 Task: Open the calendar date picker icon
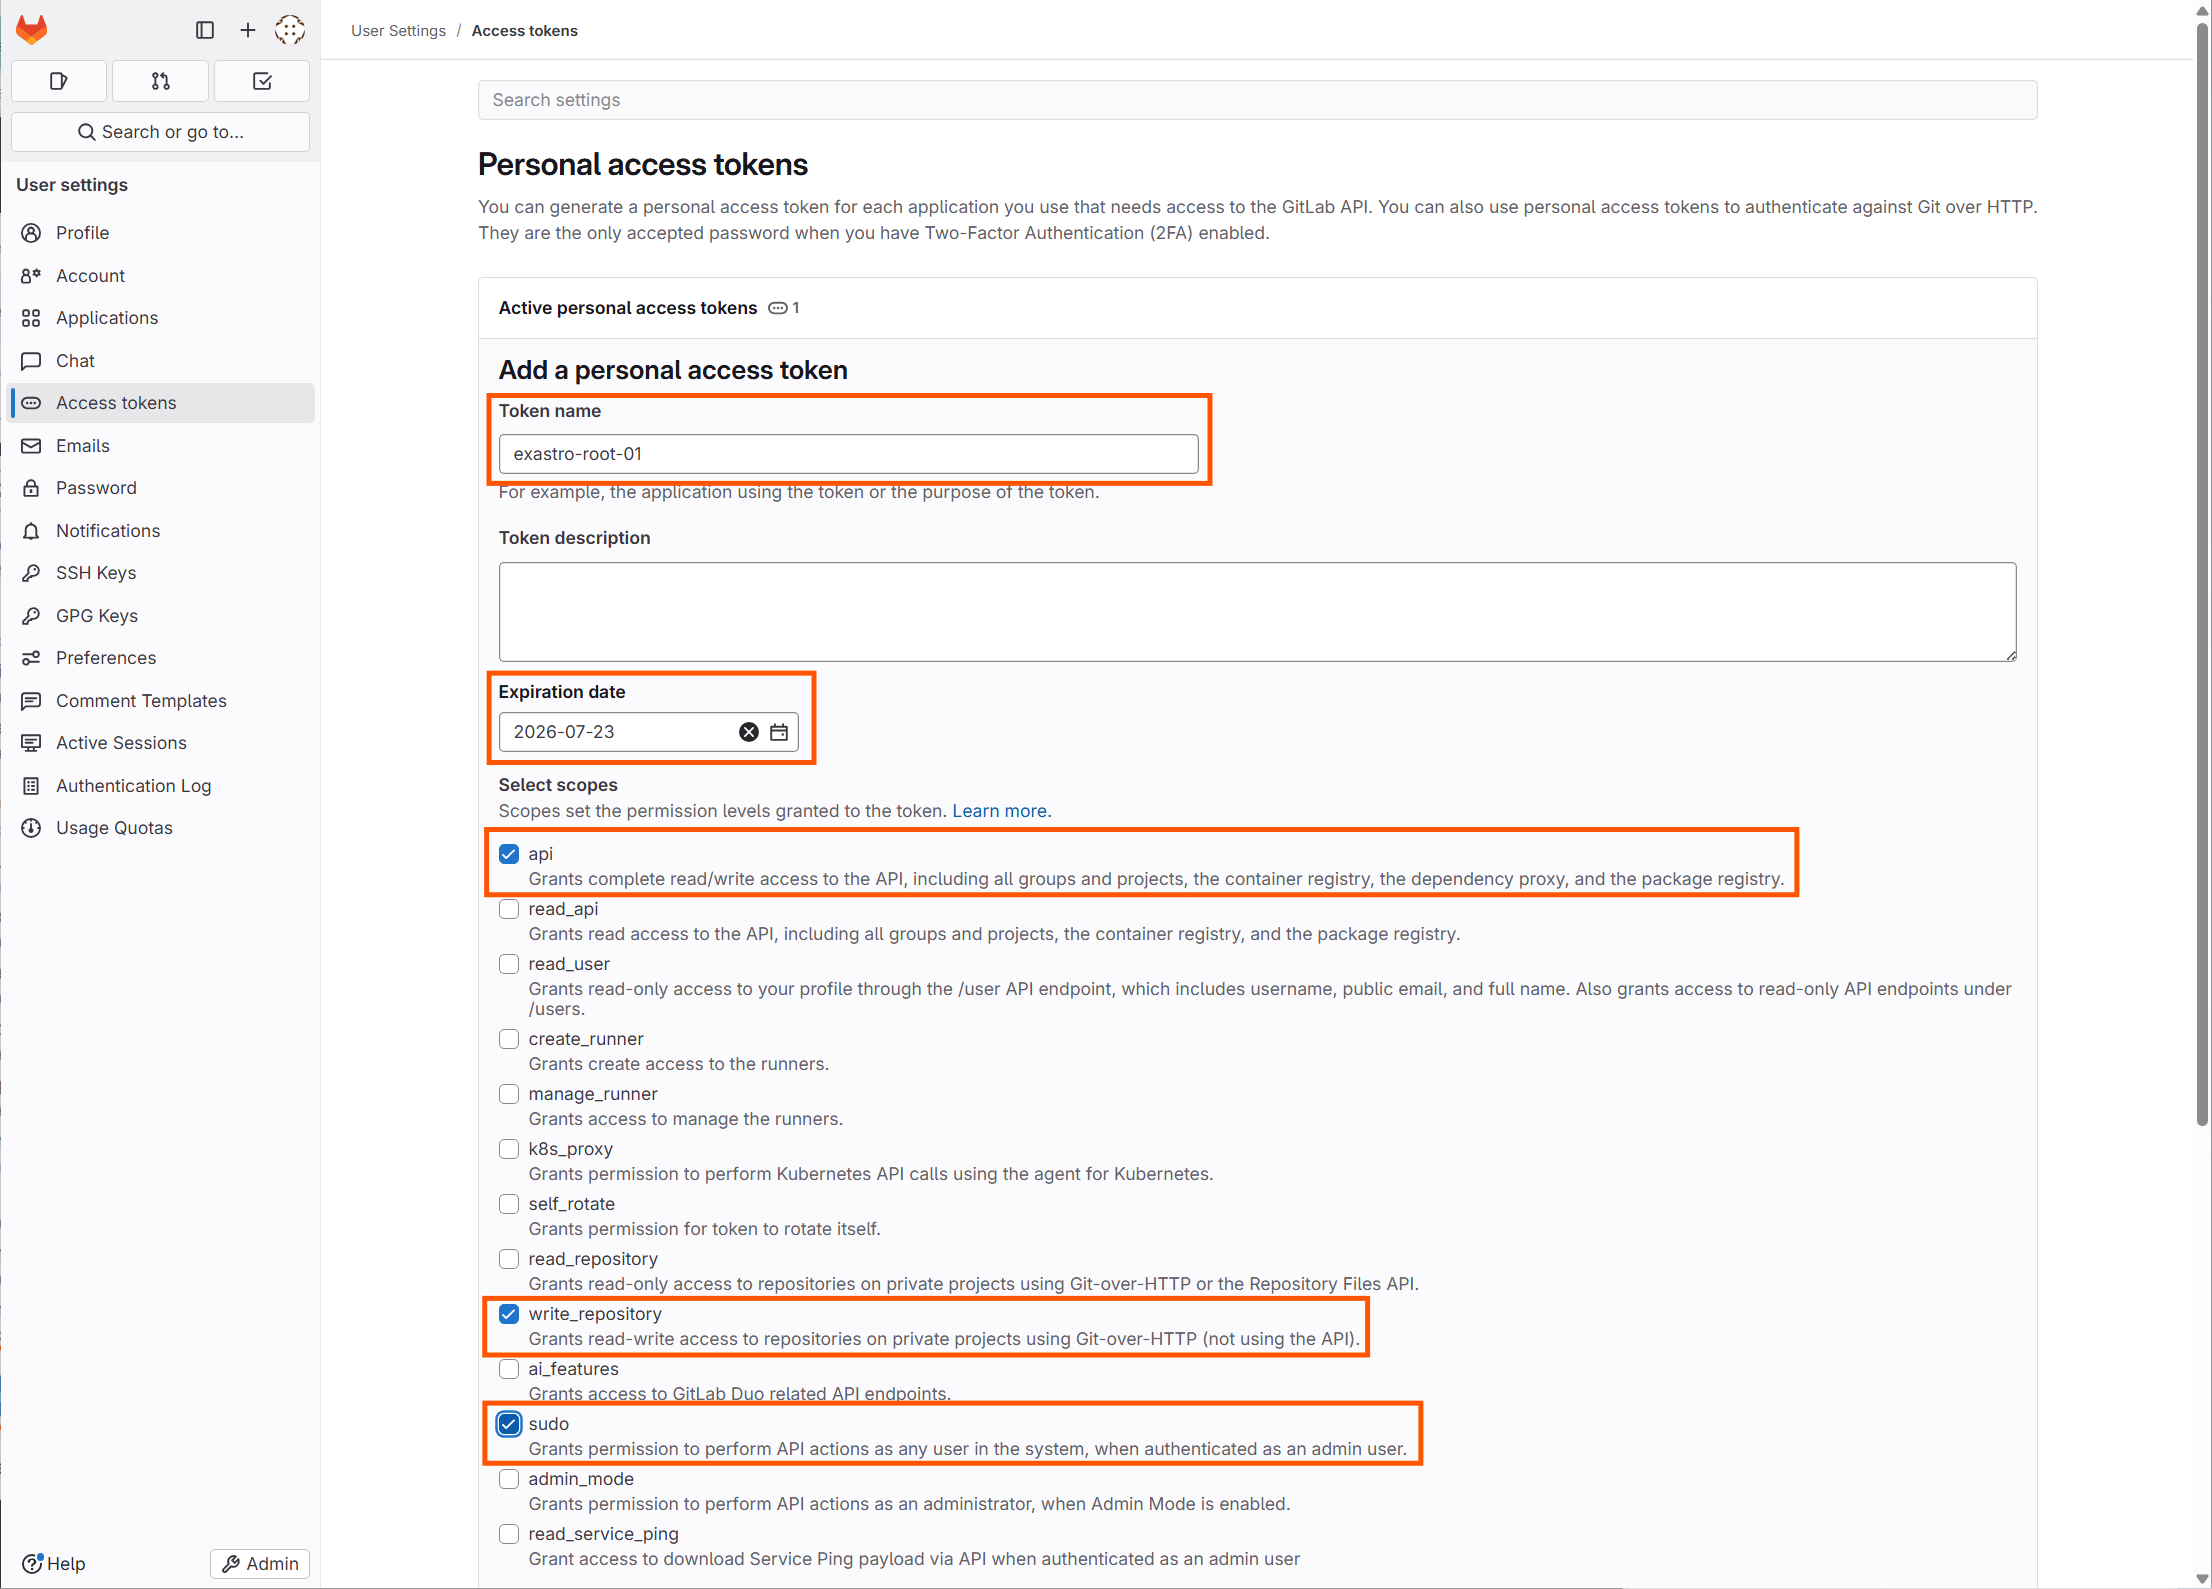[x=779, y=732]
